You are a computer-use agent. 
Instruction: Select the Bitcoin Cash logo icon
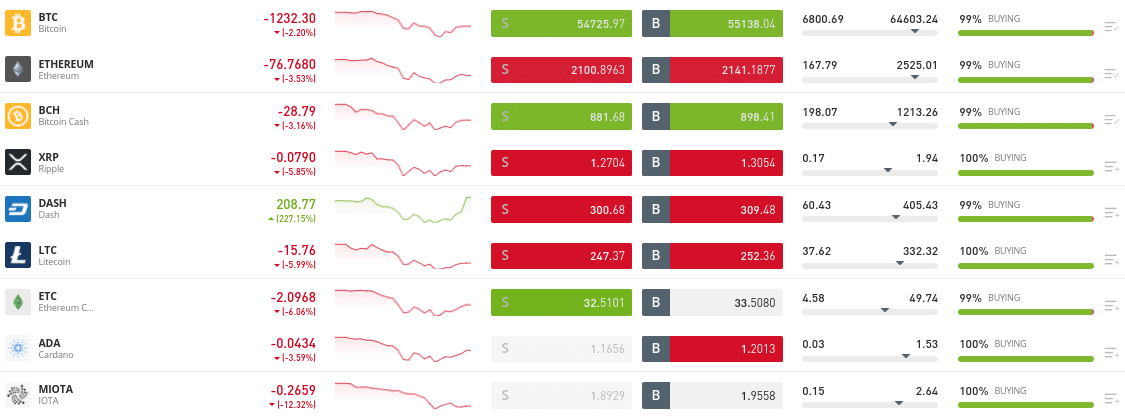click(18, 116)
